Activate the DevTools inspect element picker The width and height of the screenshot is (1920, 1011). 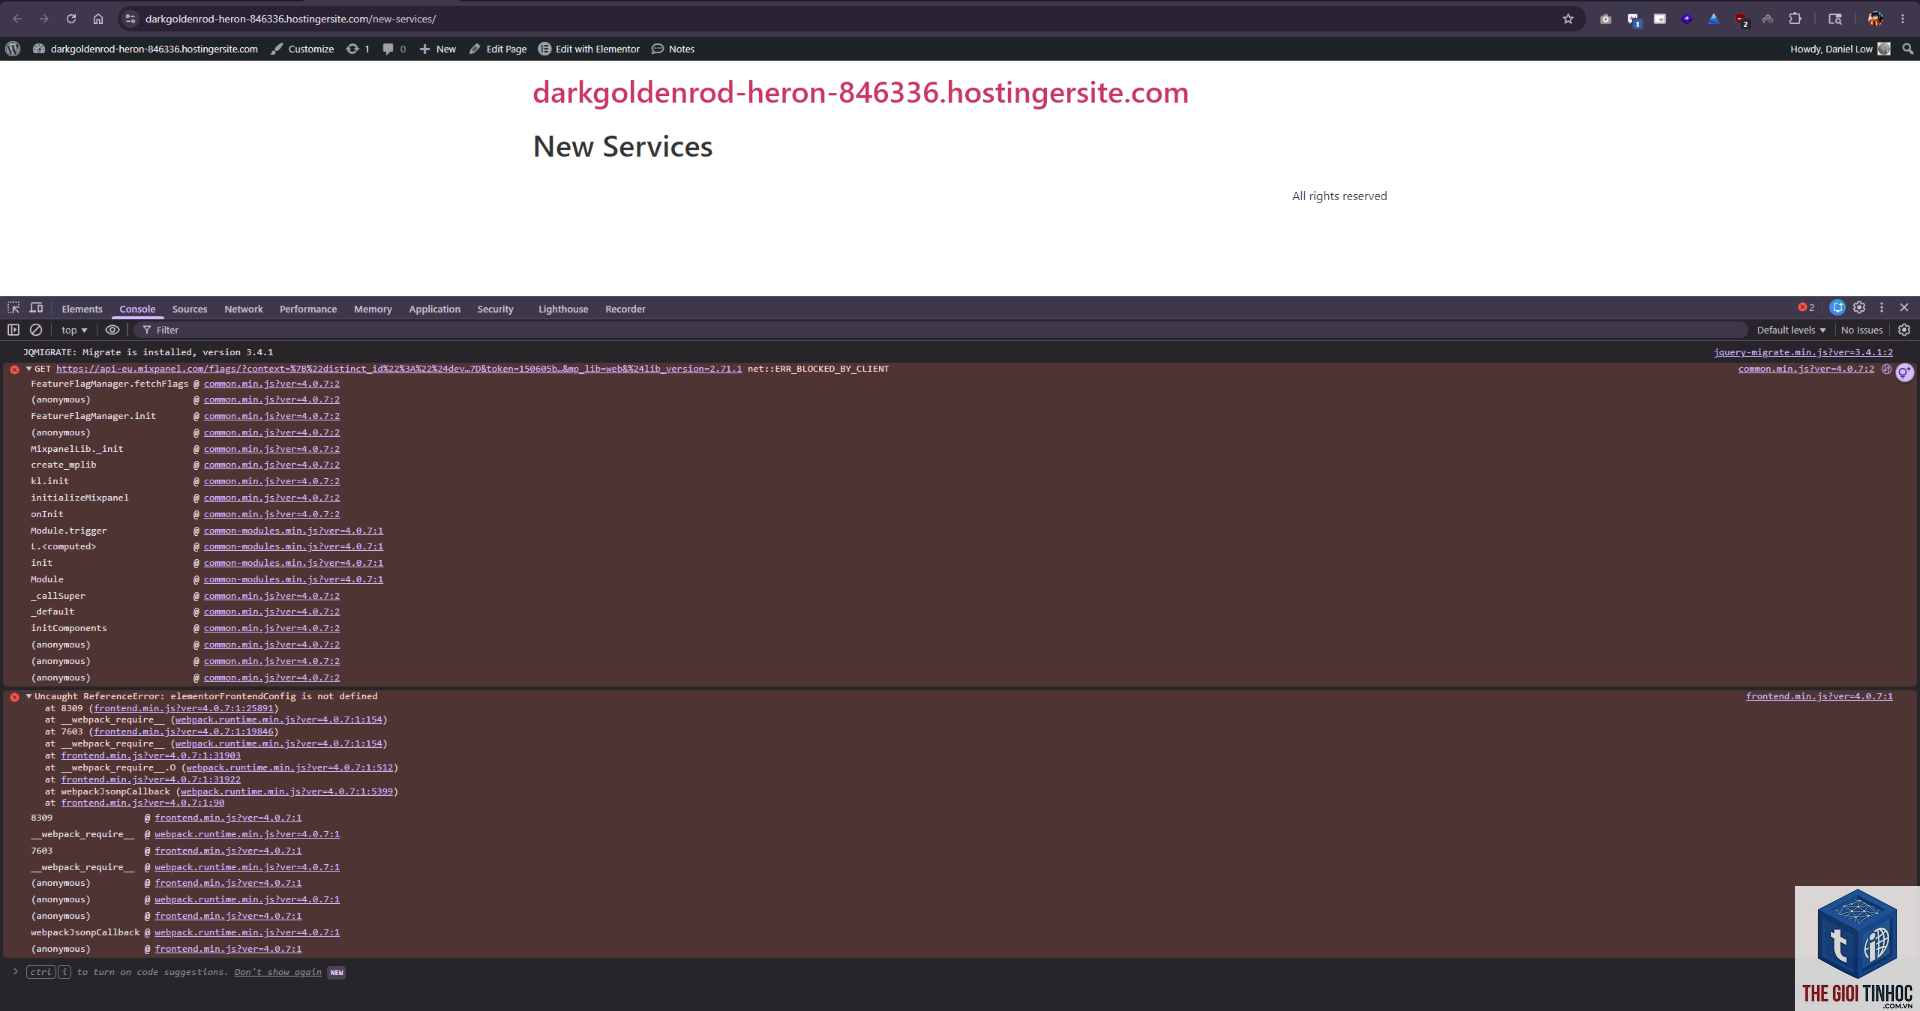tap(14, 308)
